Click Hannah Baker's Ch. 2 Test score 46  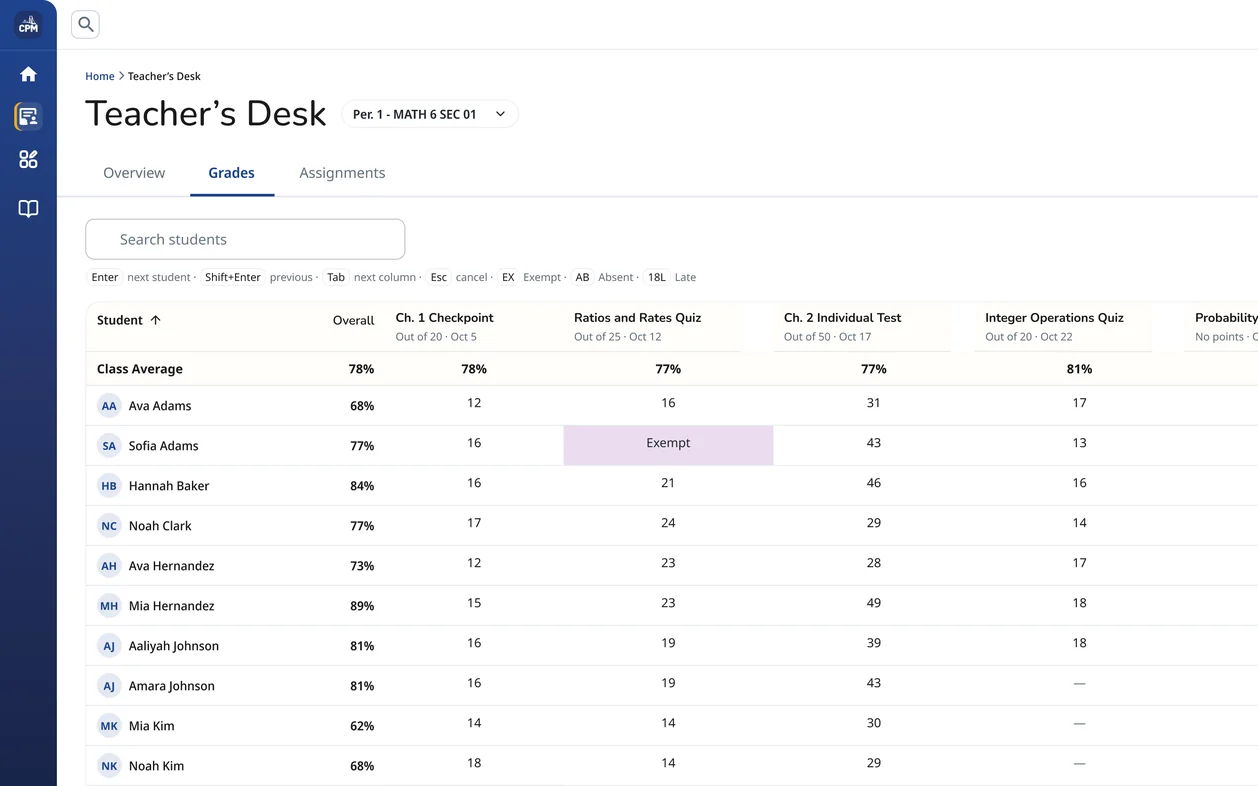(874, 483)
